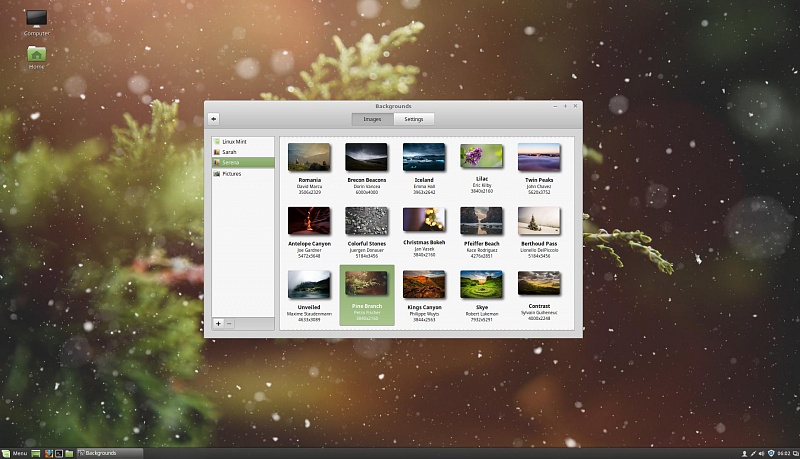Select the Pictures folder in sidebar
This screenshot has width=800, height=459.
point(231,173)
